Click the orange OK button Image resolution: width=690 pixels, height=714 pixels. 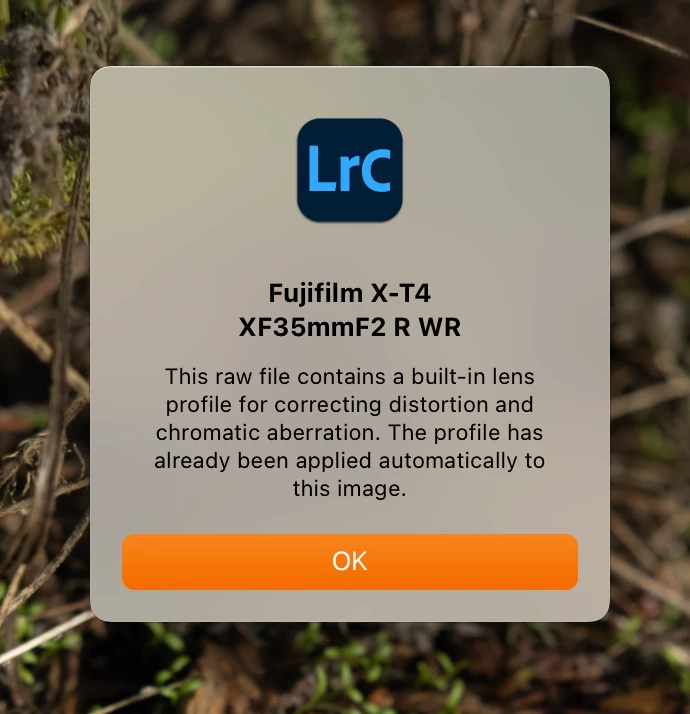(349, 561)
